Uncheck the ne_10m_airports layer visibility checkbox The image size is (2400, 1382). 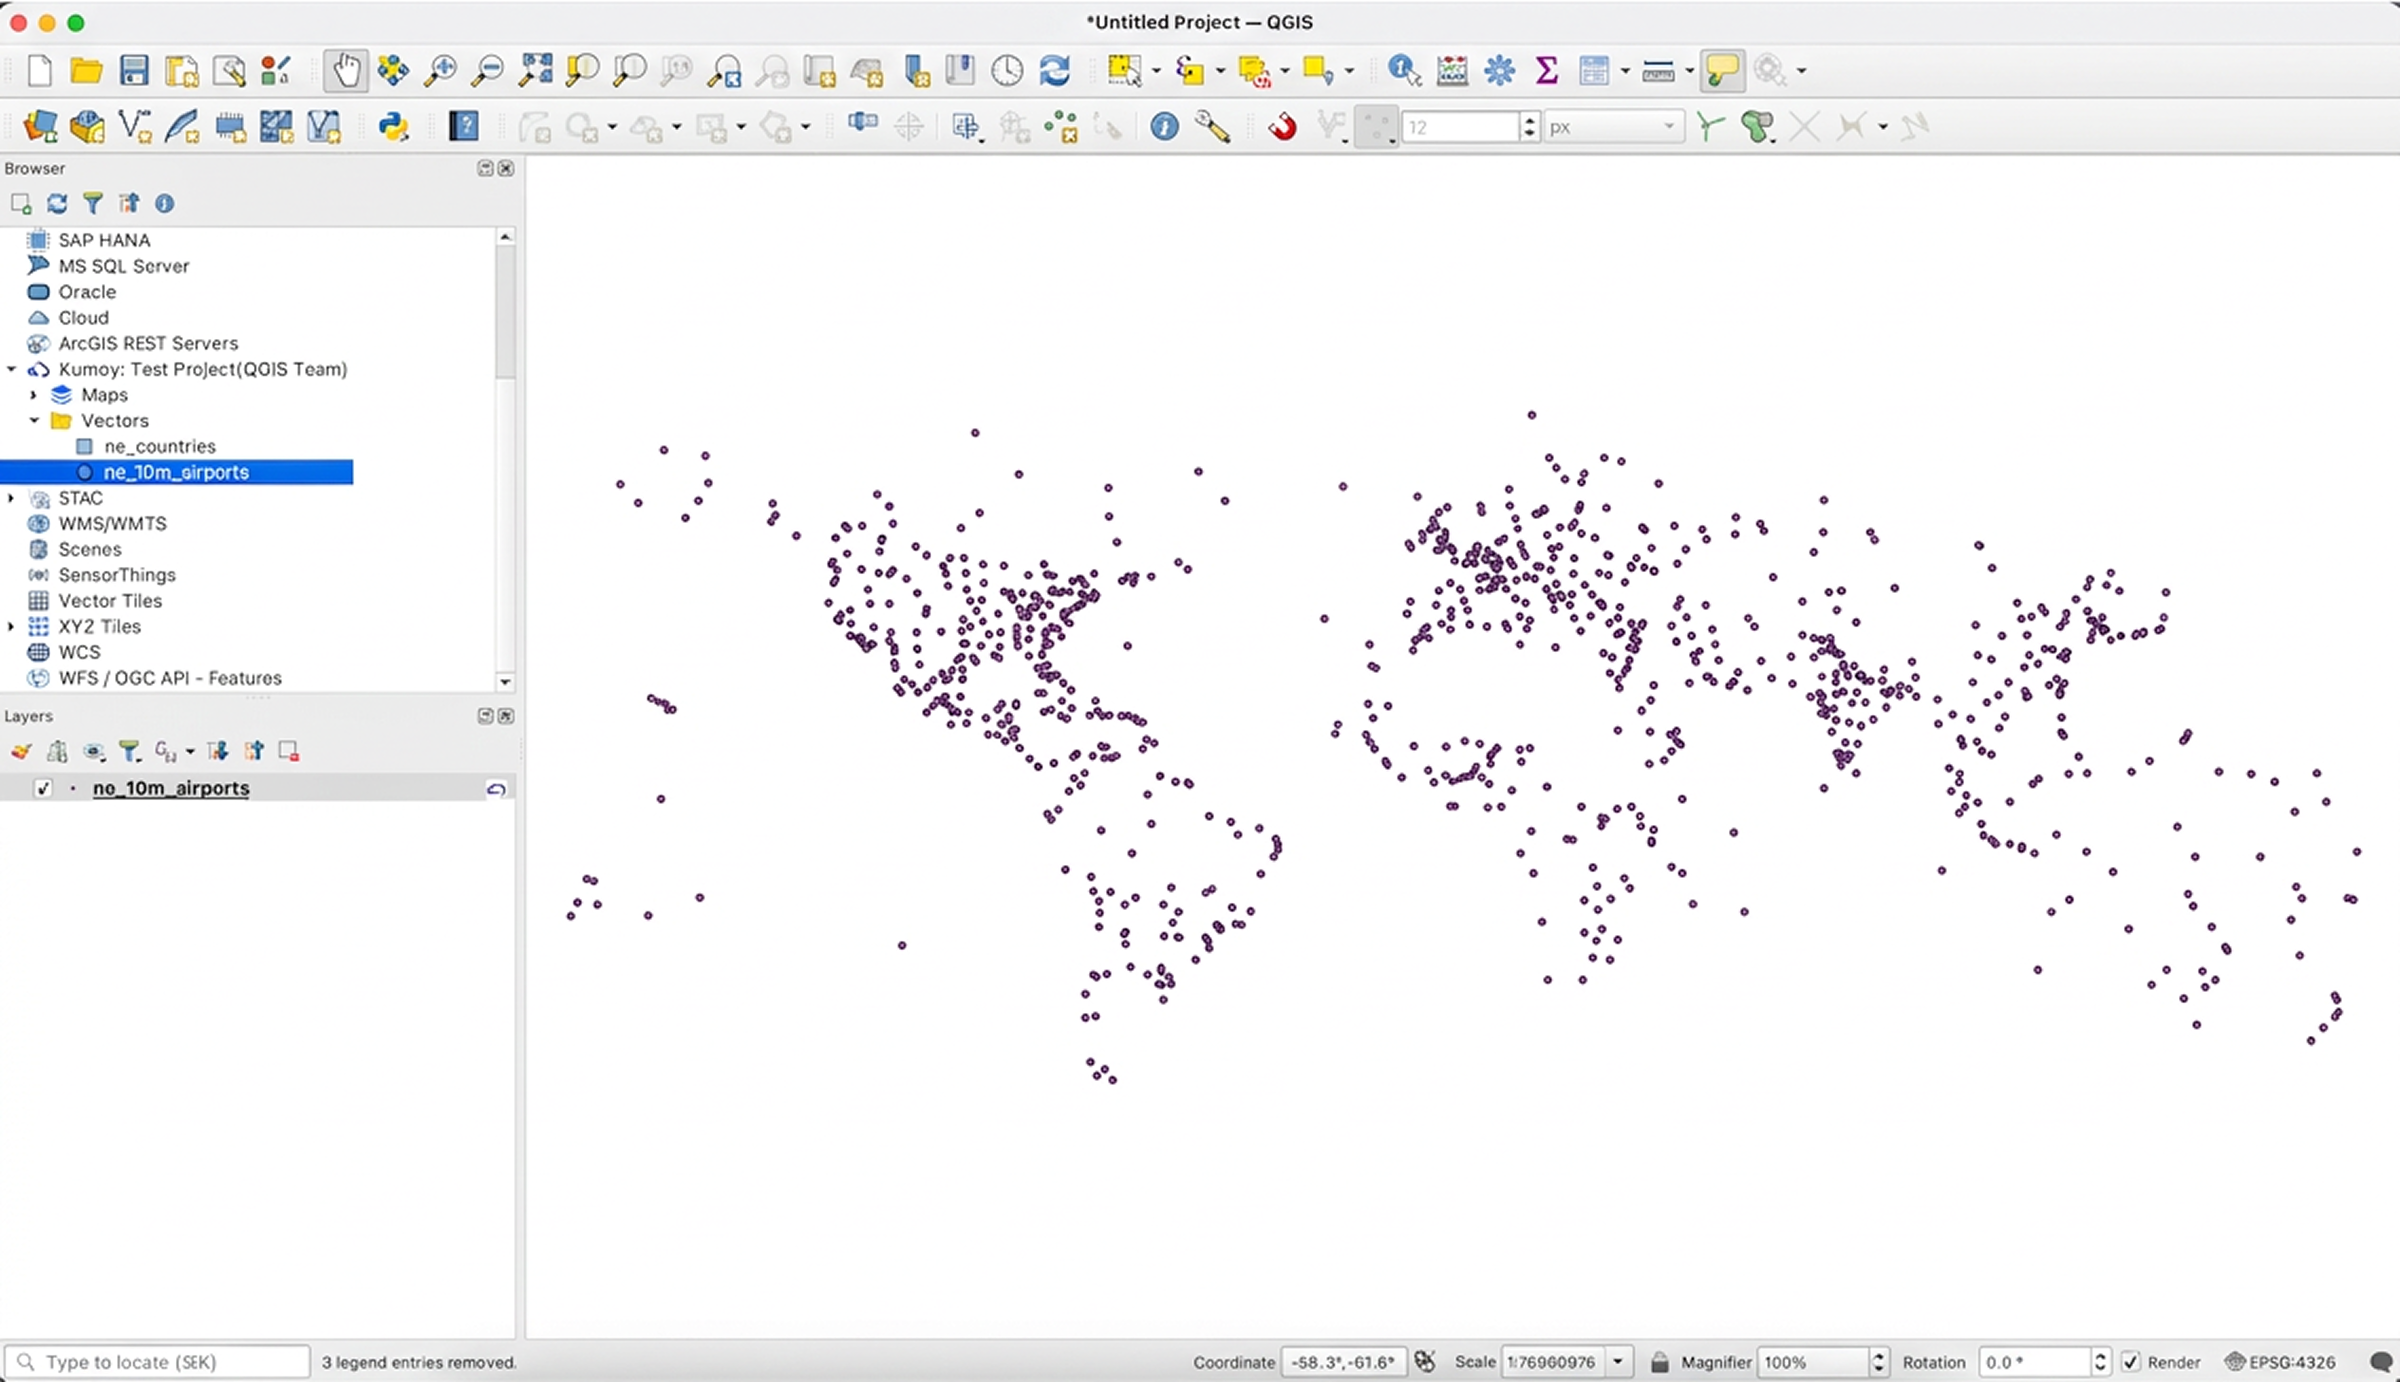click(x=43, y=789)
